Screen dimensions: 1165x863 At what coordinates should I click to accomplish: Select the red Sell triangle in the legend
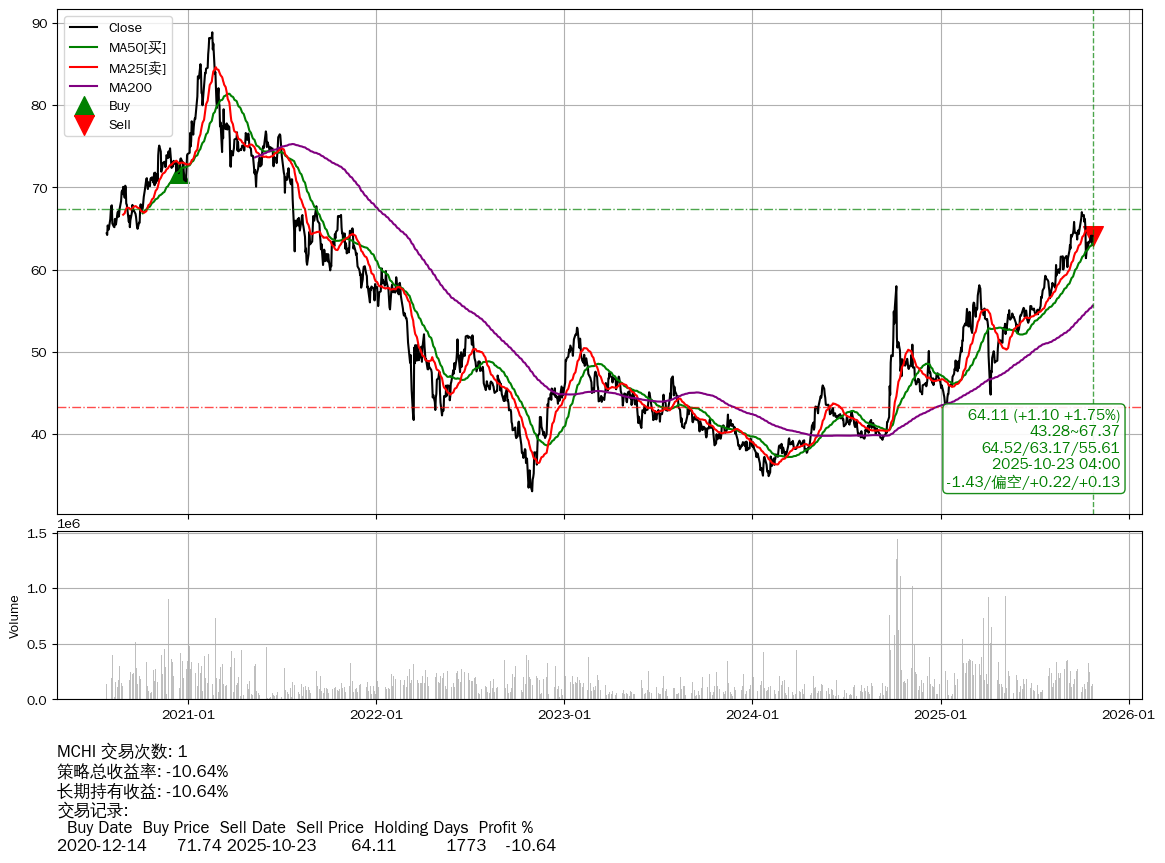[85, 125]
